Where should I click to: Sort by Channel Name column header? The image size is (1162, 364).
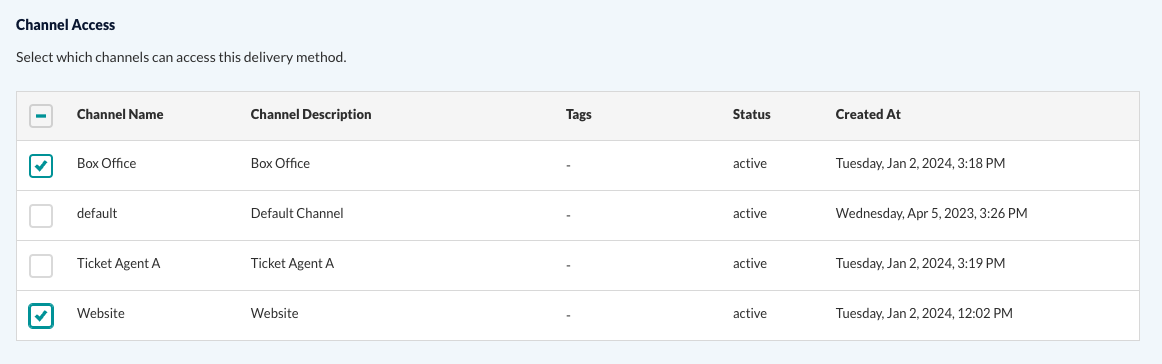[x=120, y=115]
